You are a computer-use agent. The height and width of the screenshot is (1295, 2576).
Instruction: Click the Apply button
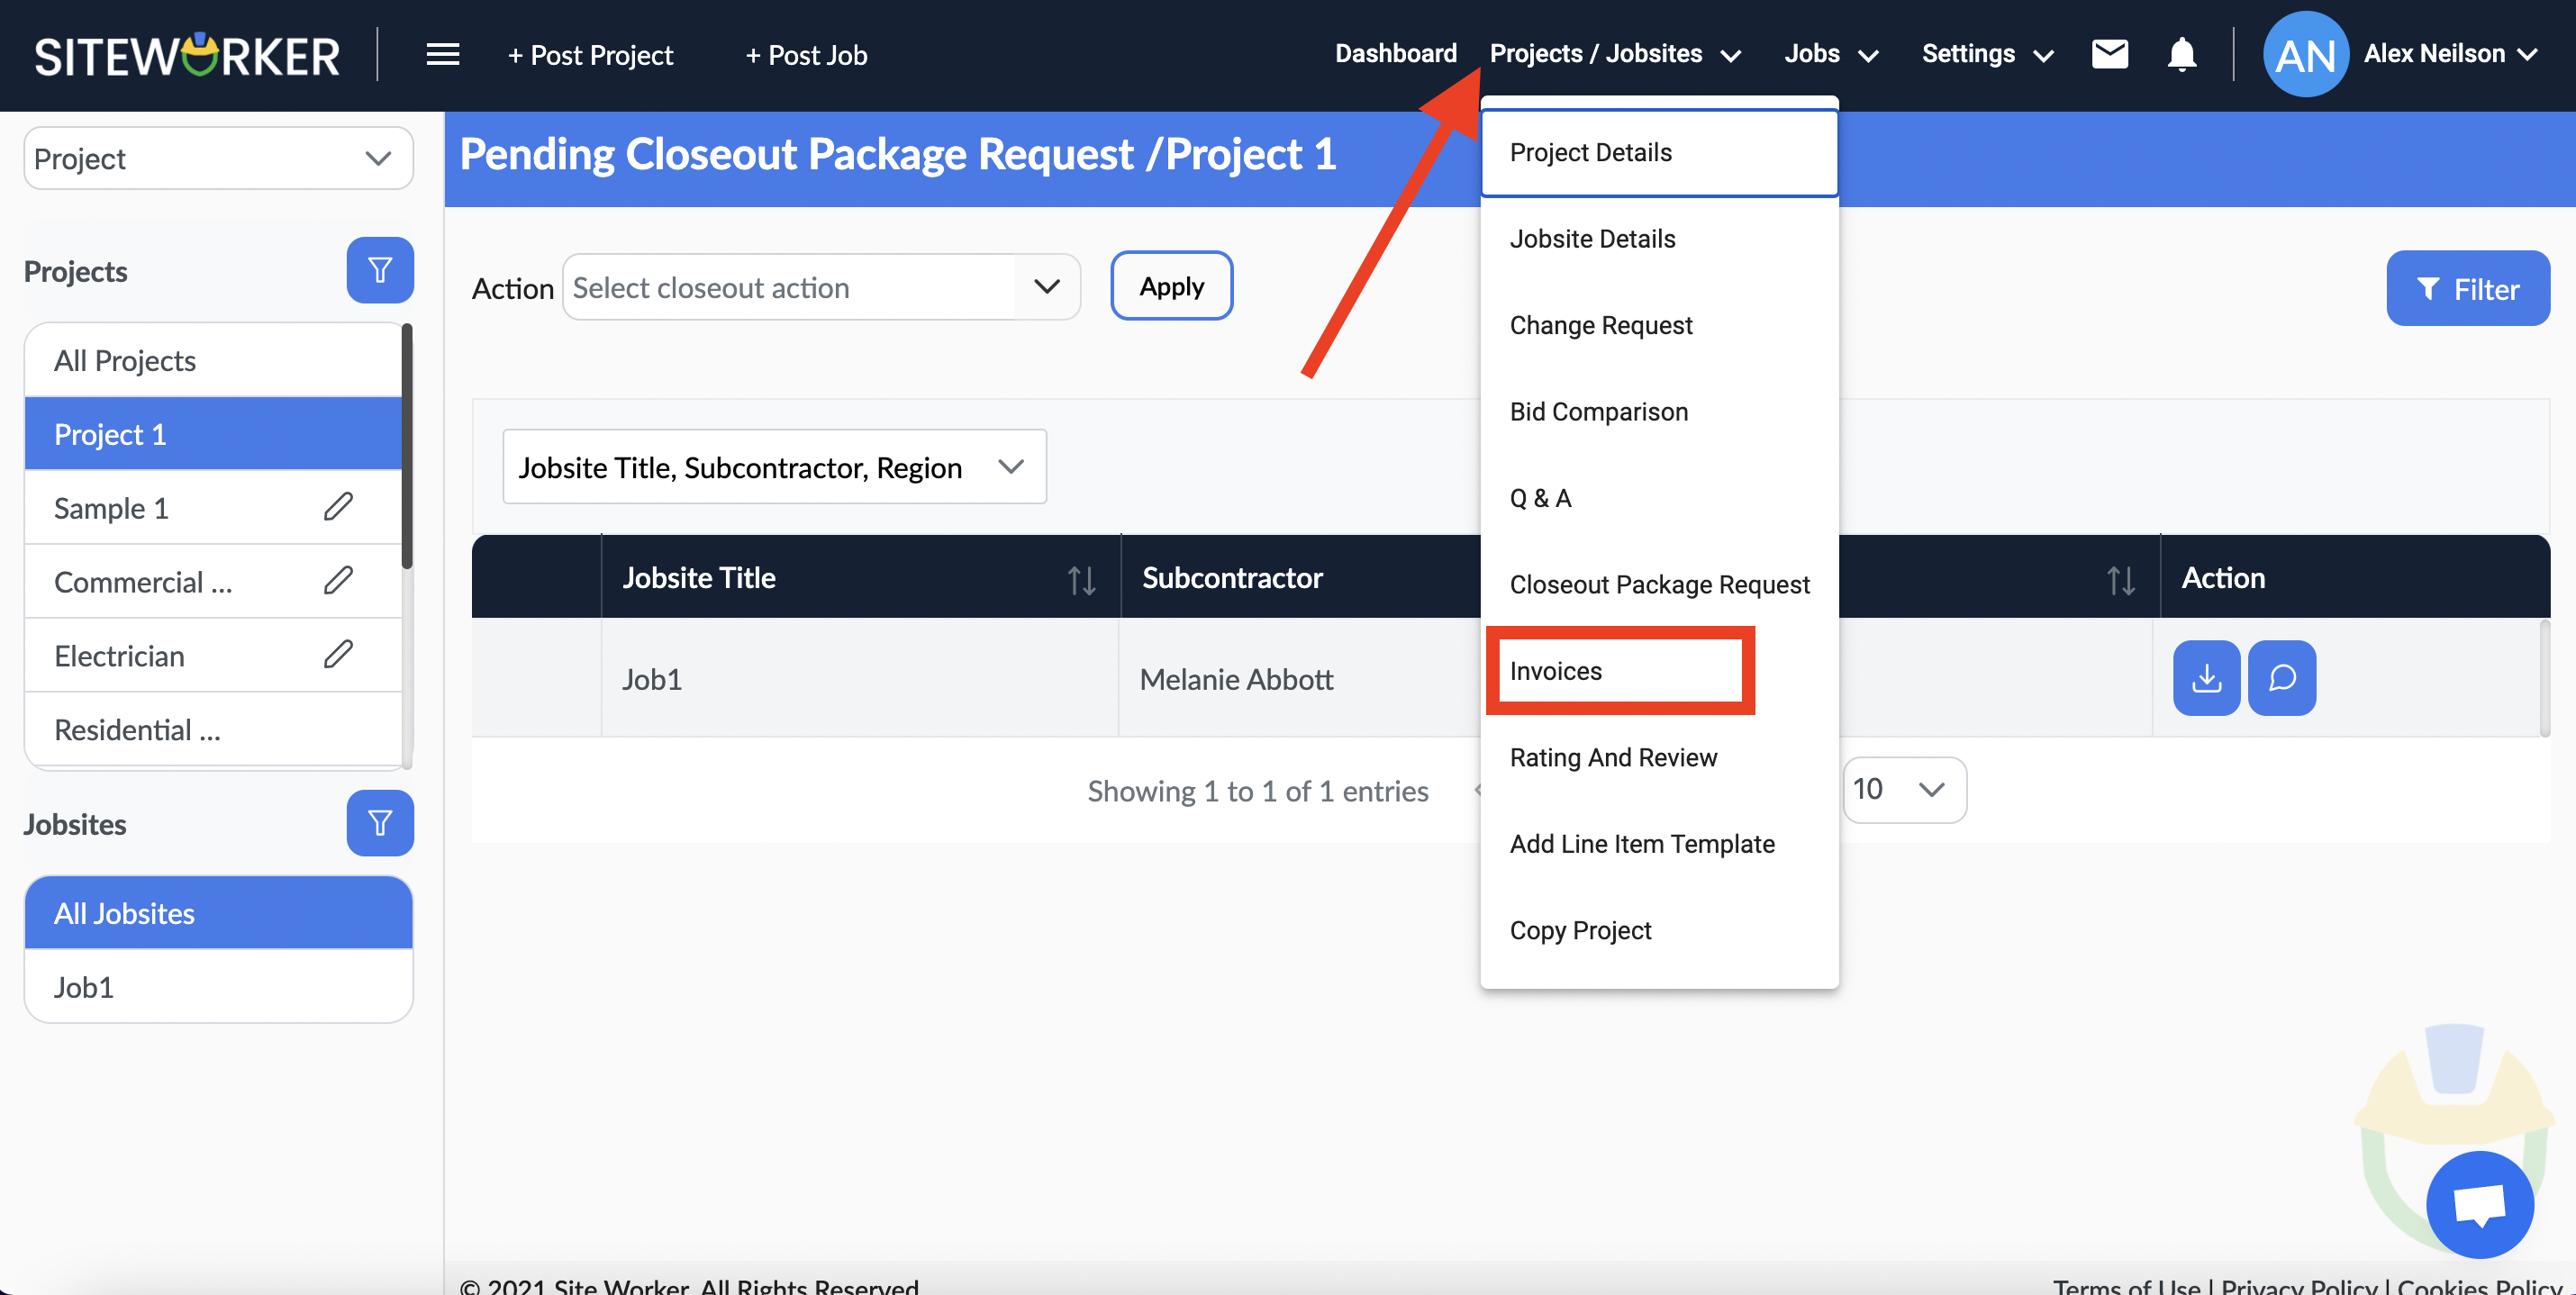click(1171, 285)
